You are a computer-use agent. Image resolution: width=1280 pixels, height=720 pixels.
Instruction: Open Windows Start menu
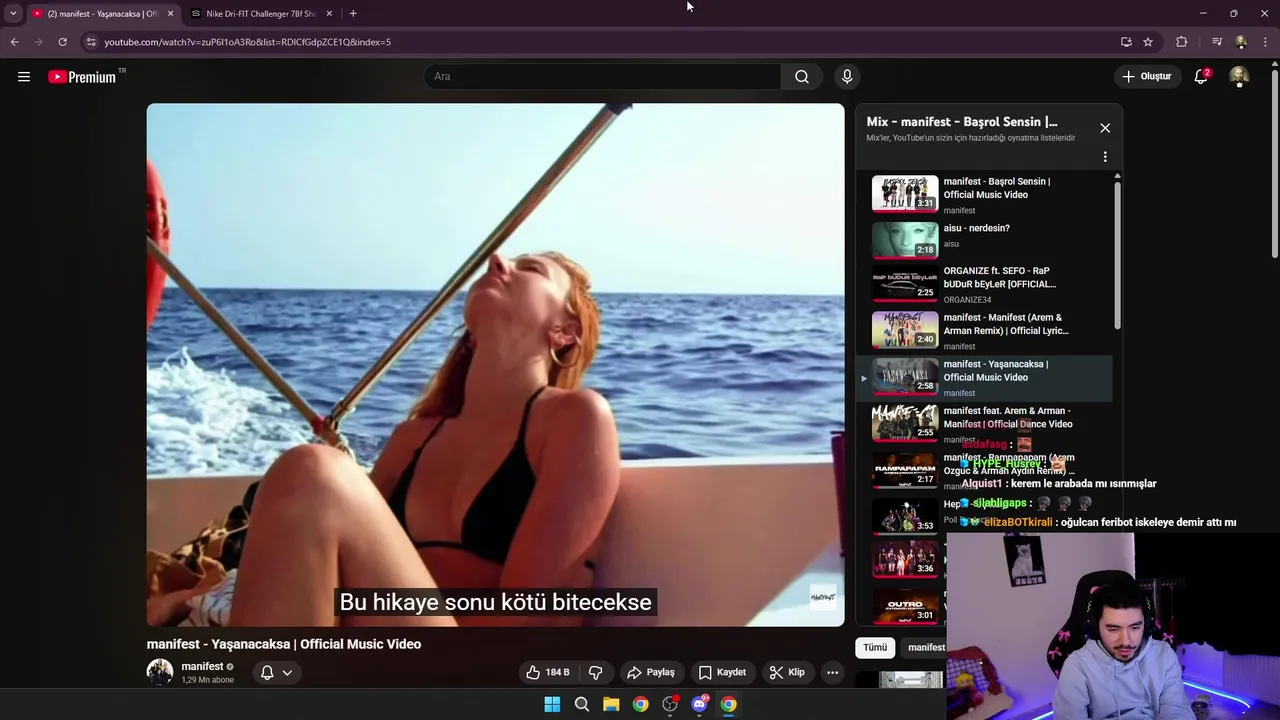[x=552, y=704]
